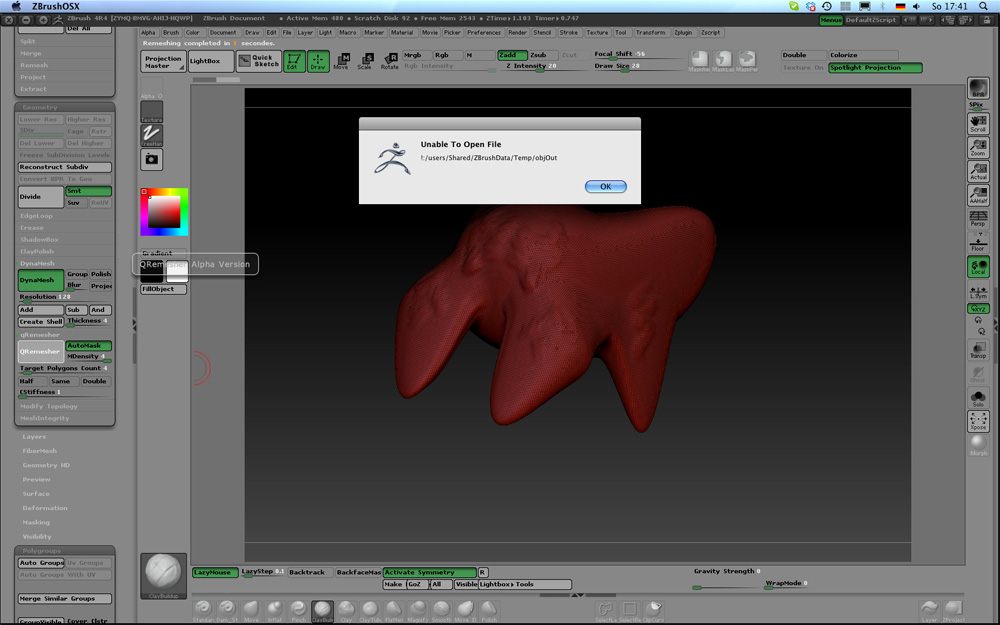Open the Brush menu
Image resolution: width=1000 pixels, height=625 pixels.
click(x=171, y=33)
